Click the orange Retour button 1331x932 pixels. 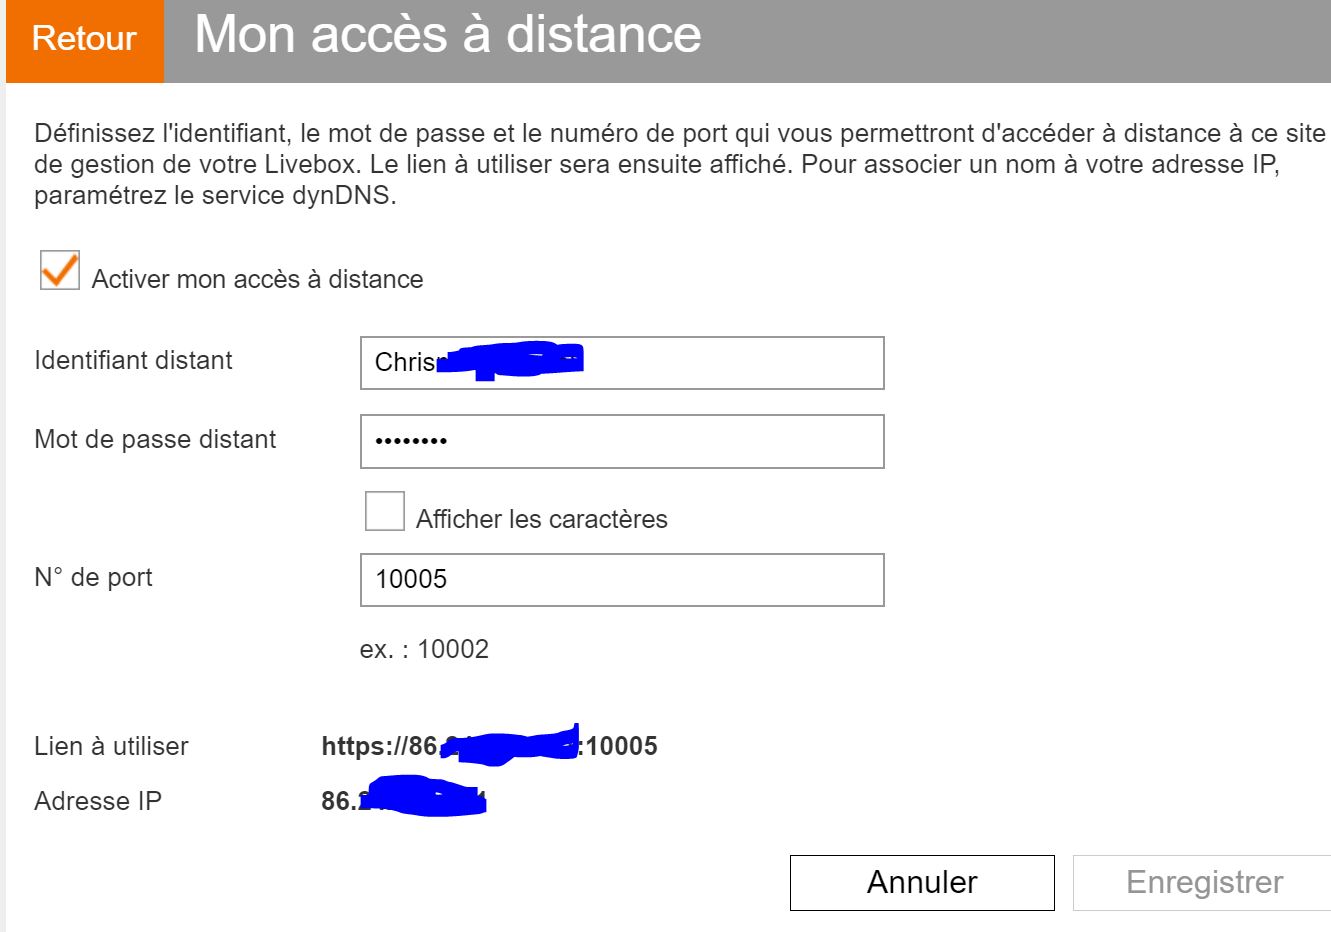coord(84,39)
